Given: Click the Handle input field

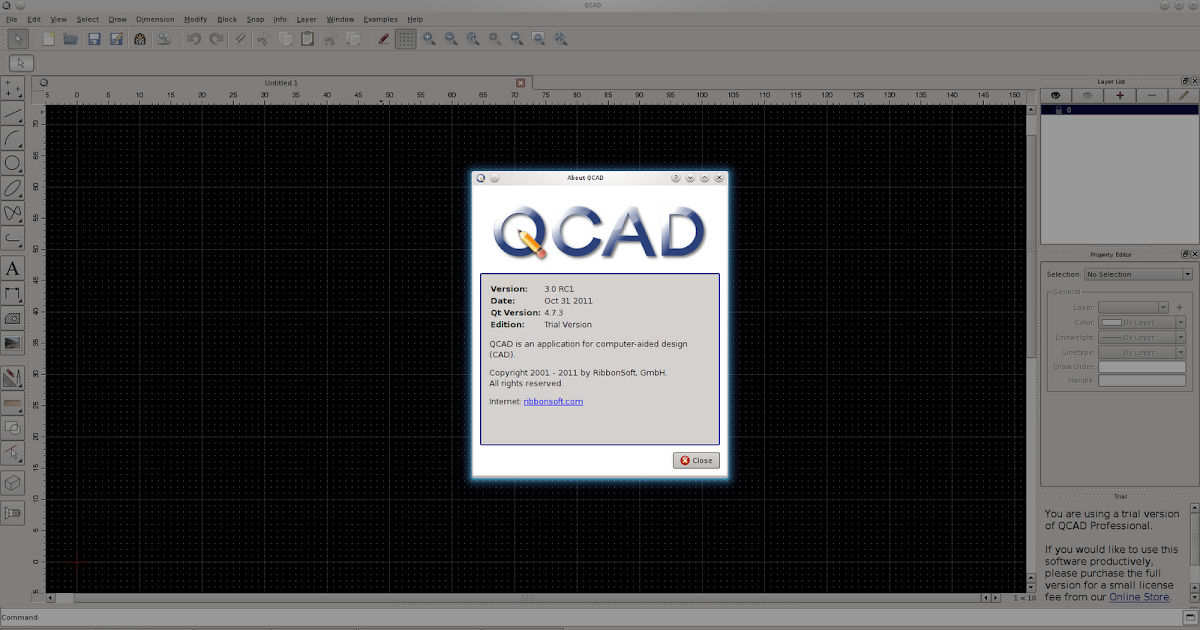Looking at the screenshot, I should point(1142,381).
